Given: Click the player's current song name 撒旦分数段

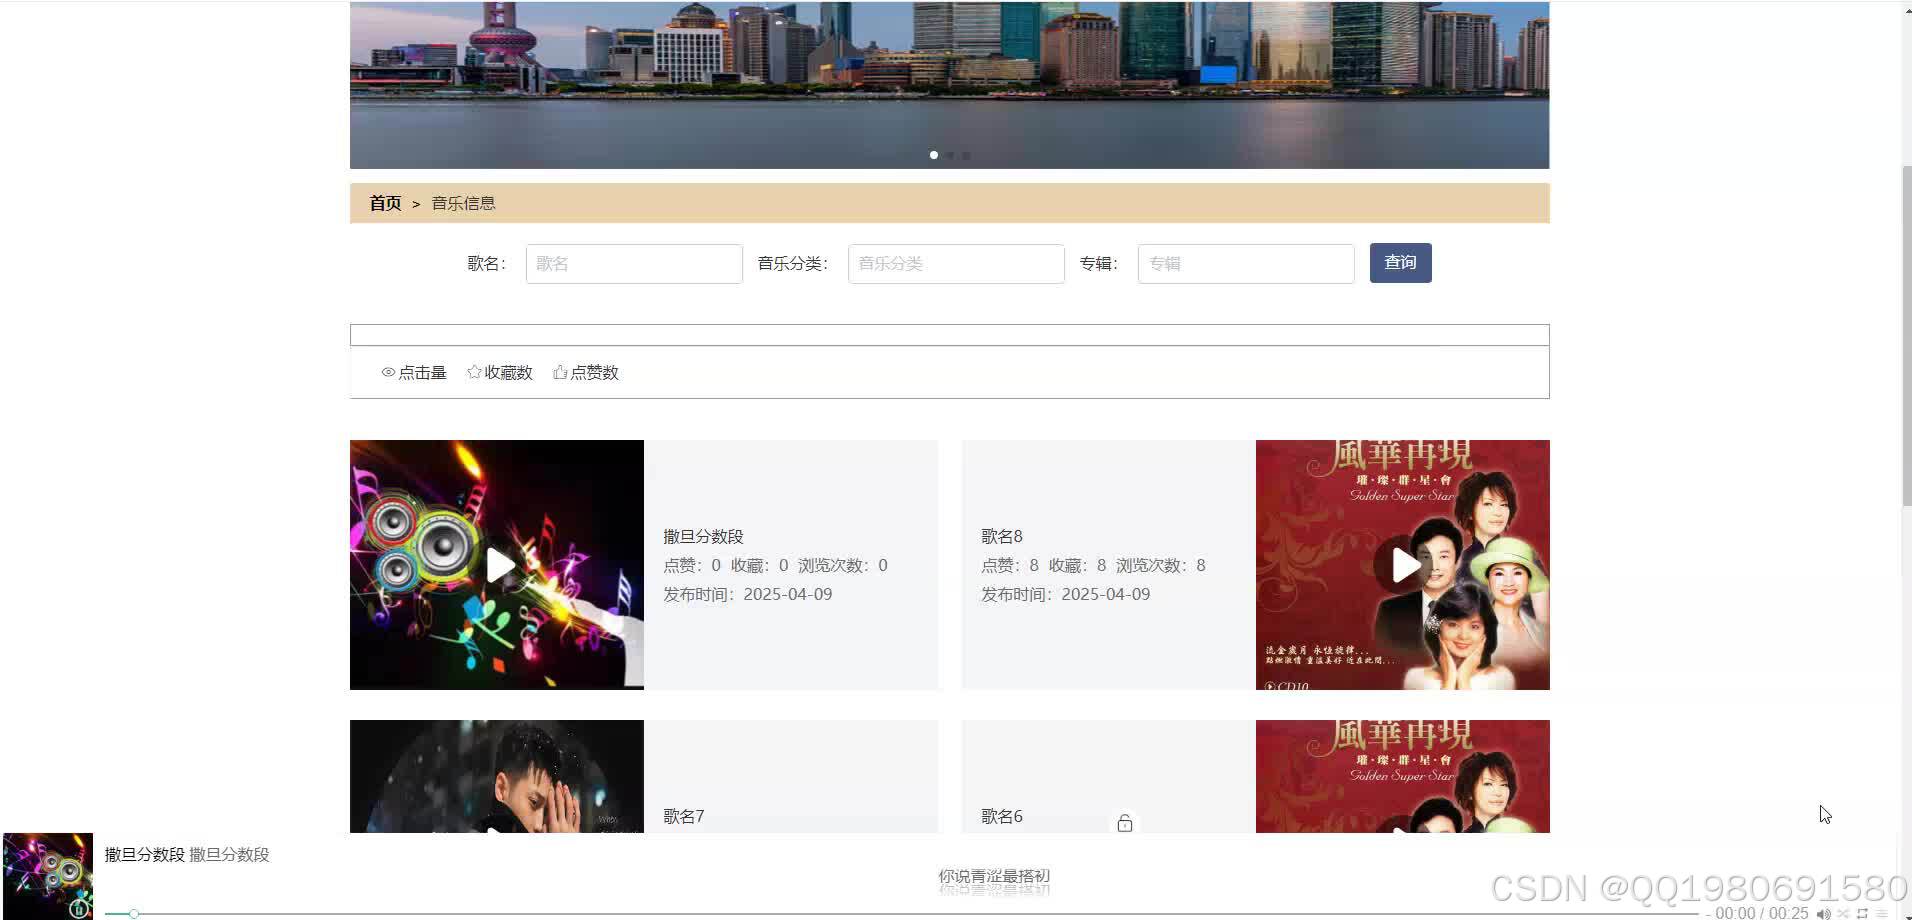Looking at the screenshot, I should pos(145,854).
